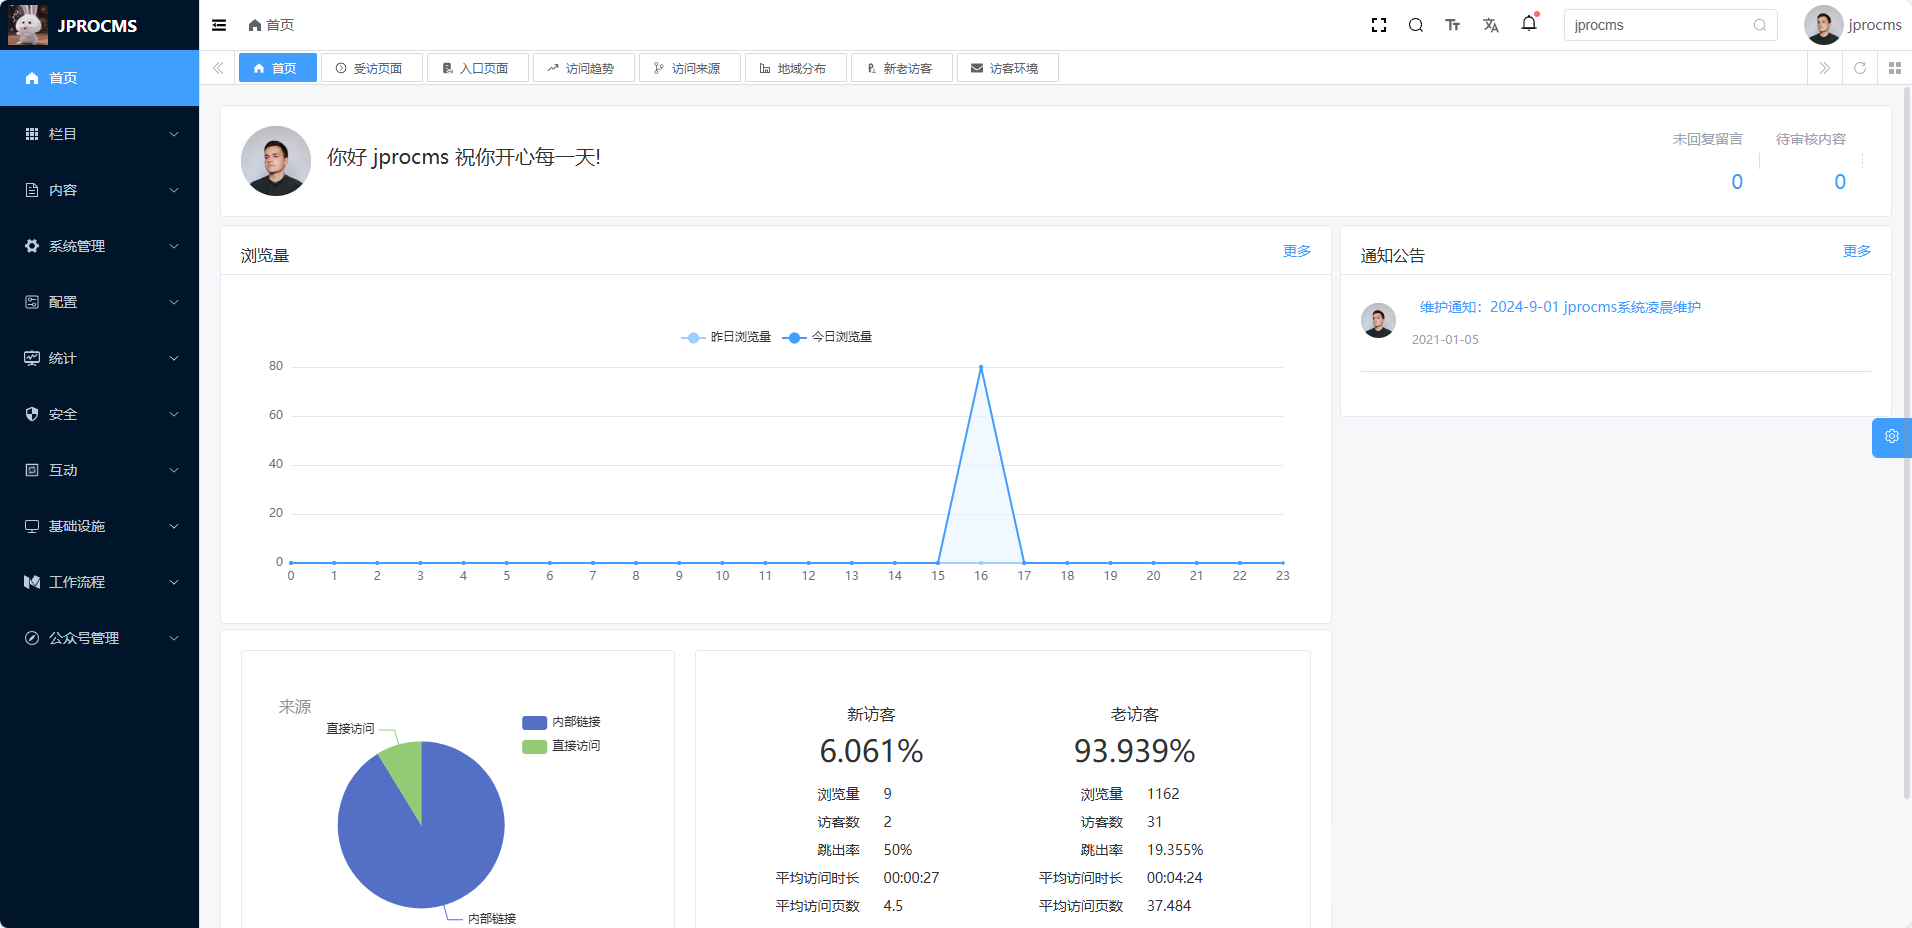Open the 2024-9-01 maintenance notice link
This screenshot has height=928, width=1912.
pyautogui.click(x=1560, y=307)
